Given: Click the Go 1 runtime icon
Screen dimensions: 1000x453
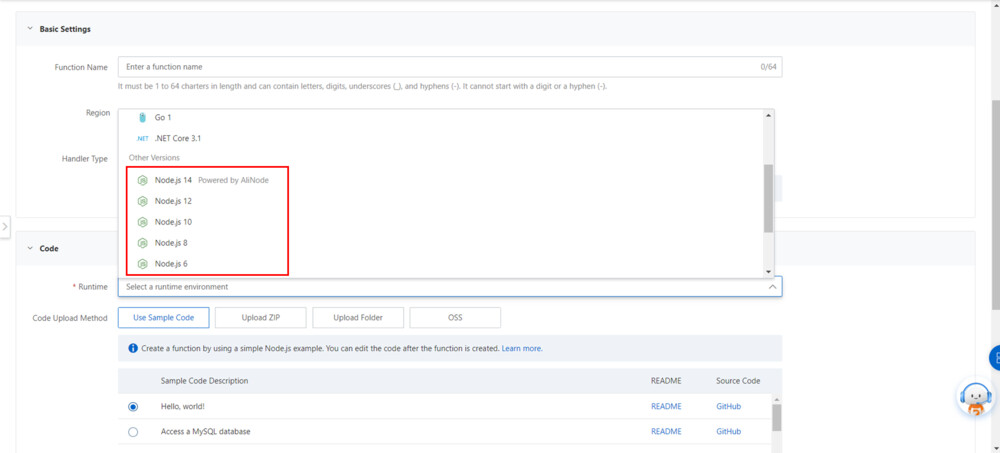Looking at the screenshot, I should (x=142, y=118).
